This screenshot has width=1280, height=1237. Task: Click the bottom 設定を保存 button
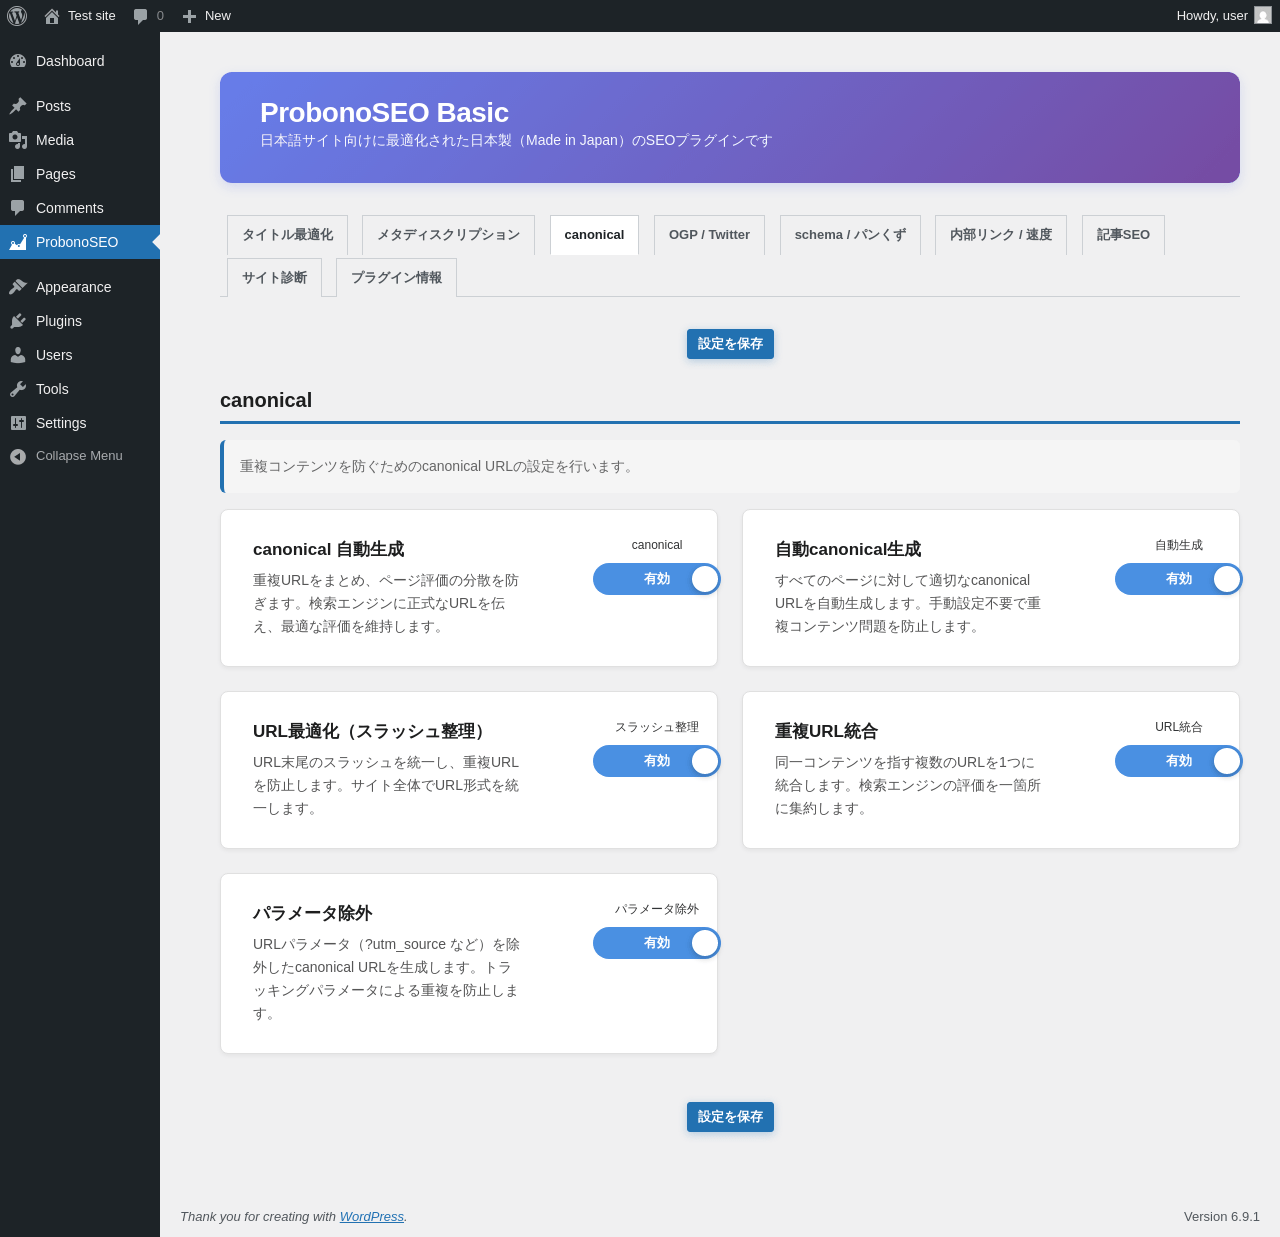[730, 1117]
